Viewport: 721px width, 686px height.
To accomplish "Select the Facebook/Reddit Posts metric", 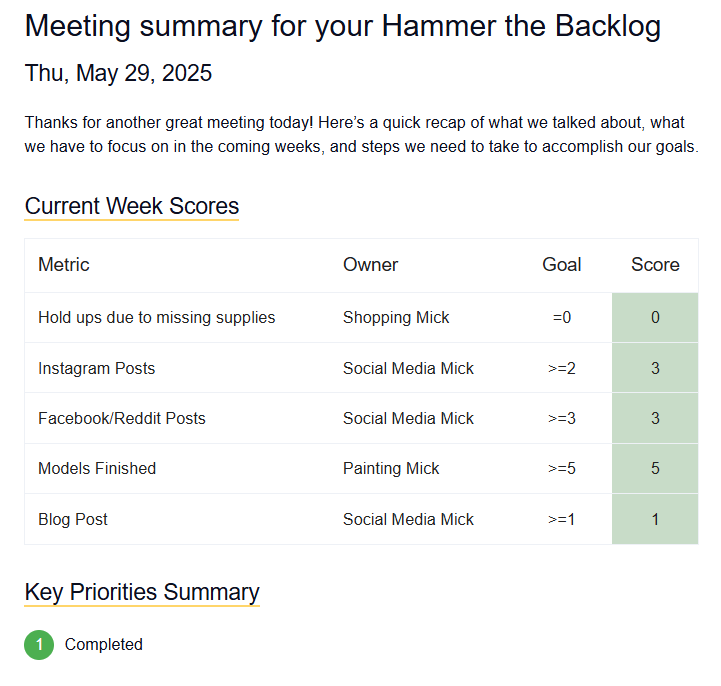I will pyautogui.click(x=122, y=418).
